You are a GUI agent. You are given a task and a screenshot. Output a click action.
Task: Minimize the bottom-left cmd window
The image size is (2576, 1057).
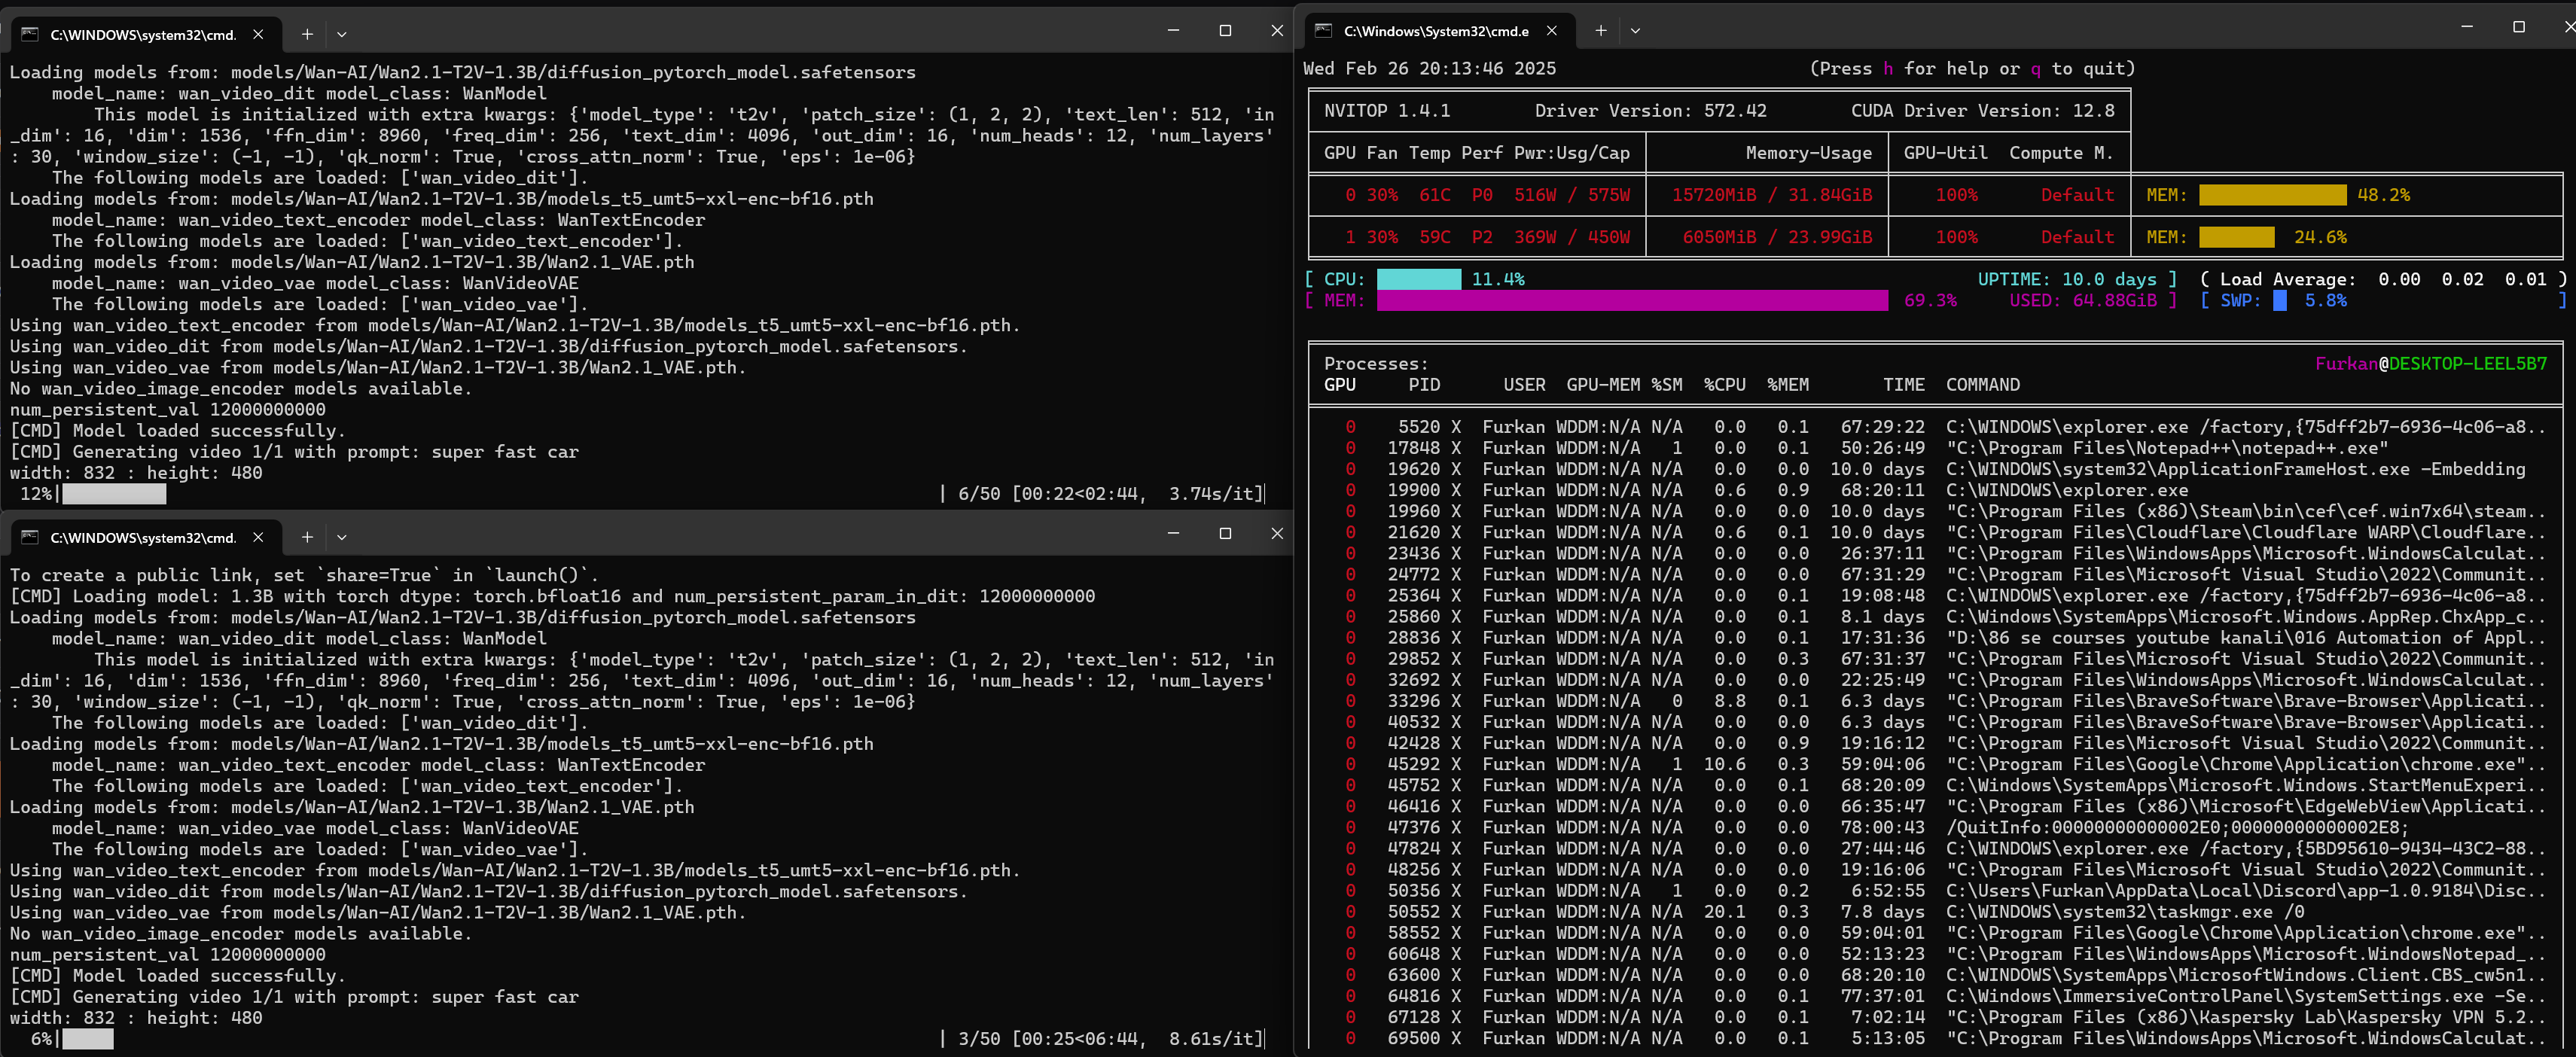[x=1173, y=533]
